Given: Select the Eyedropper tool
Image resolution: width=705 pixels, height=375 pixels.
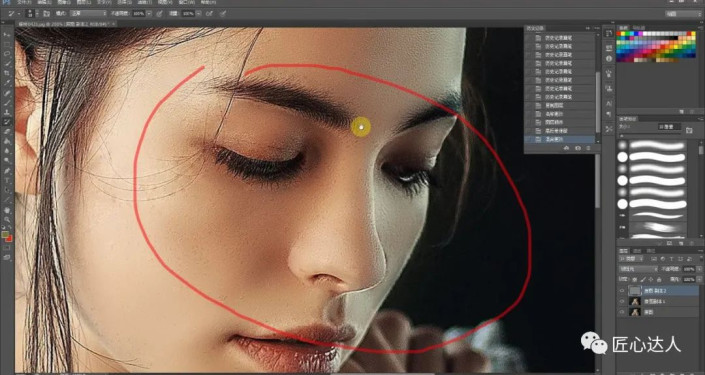Looking at the screenshot, I should pos(7,83).
